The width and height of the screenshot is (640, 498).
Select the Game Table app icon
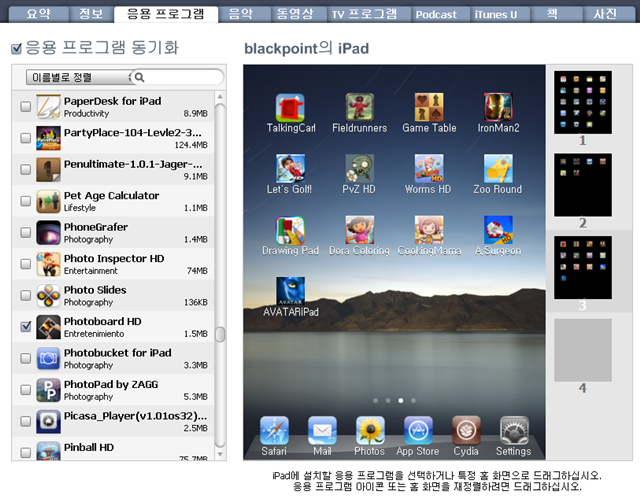click(x=429, y=107)
